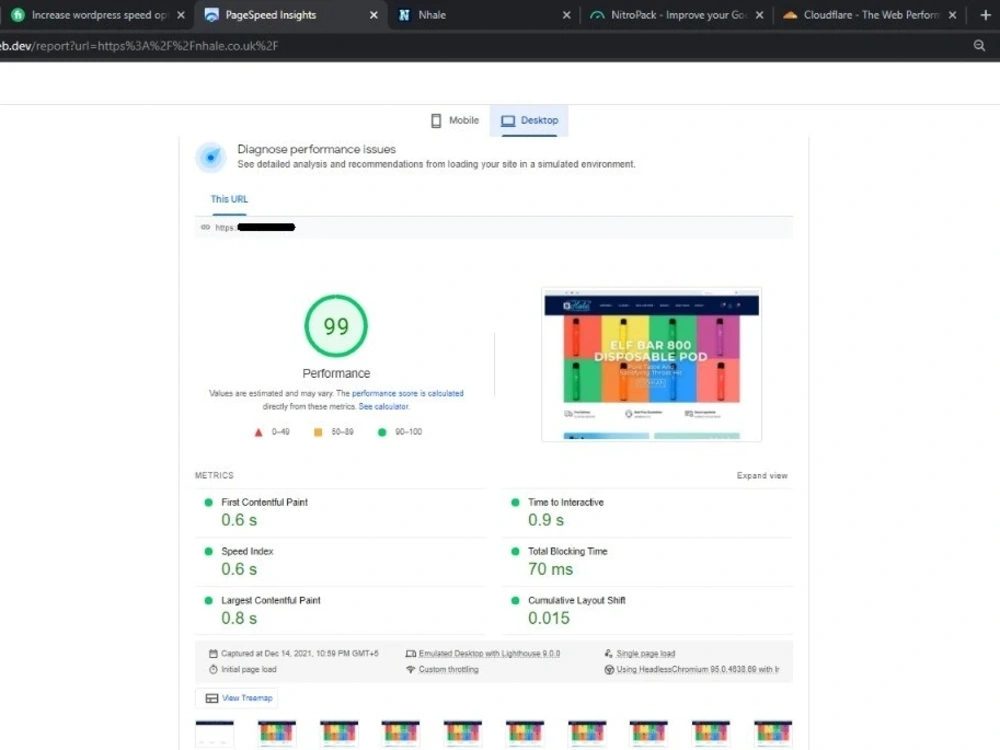Image resolution: width=1000 pixels, height=750 pixels.
Task: Click the Single page load label
Action: [645, 654]
